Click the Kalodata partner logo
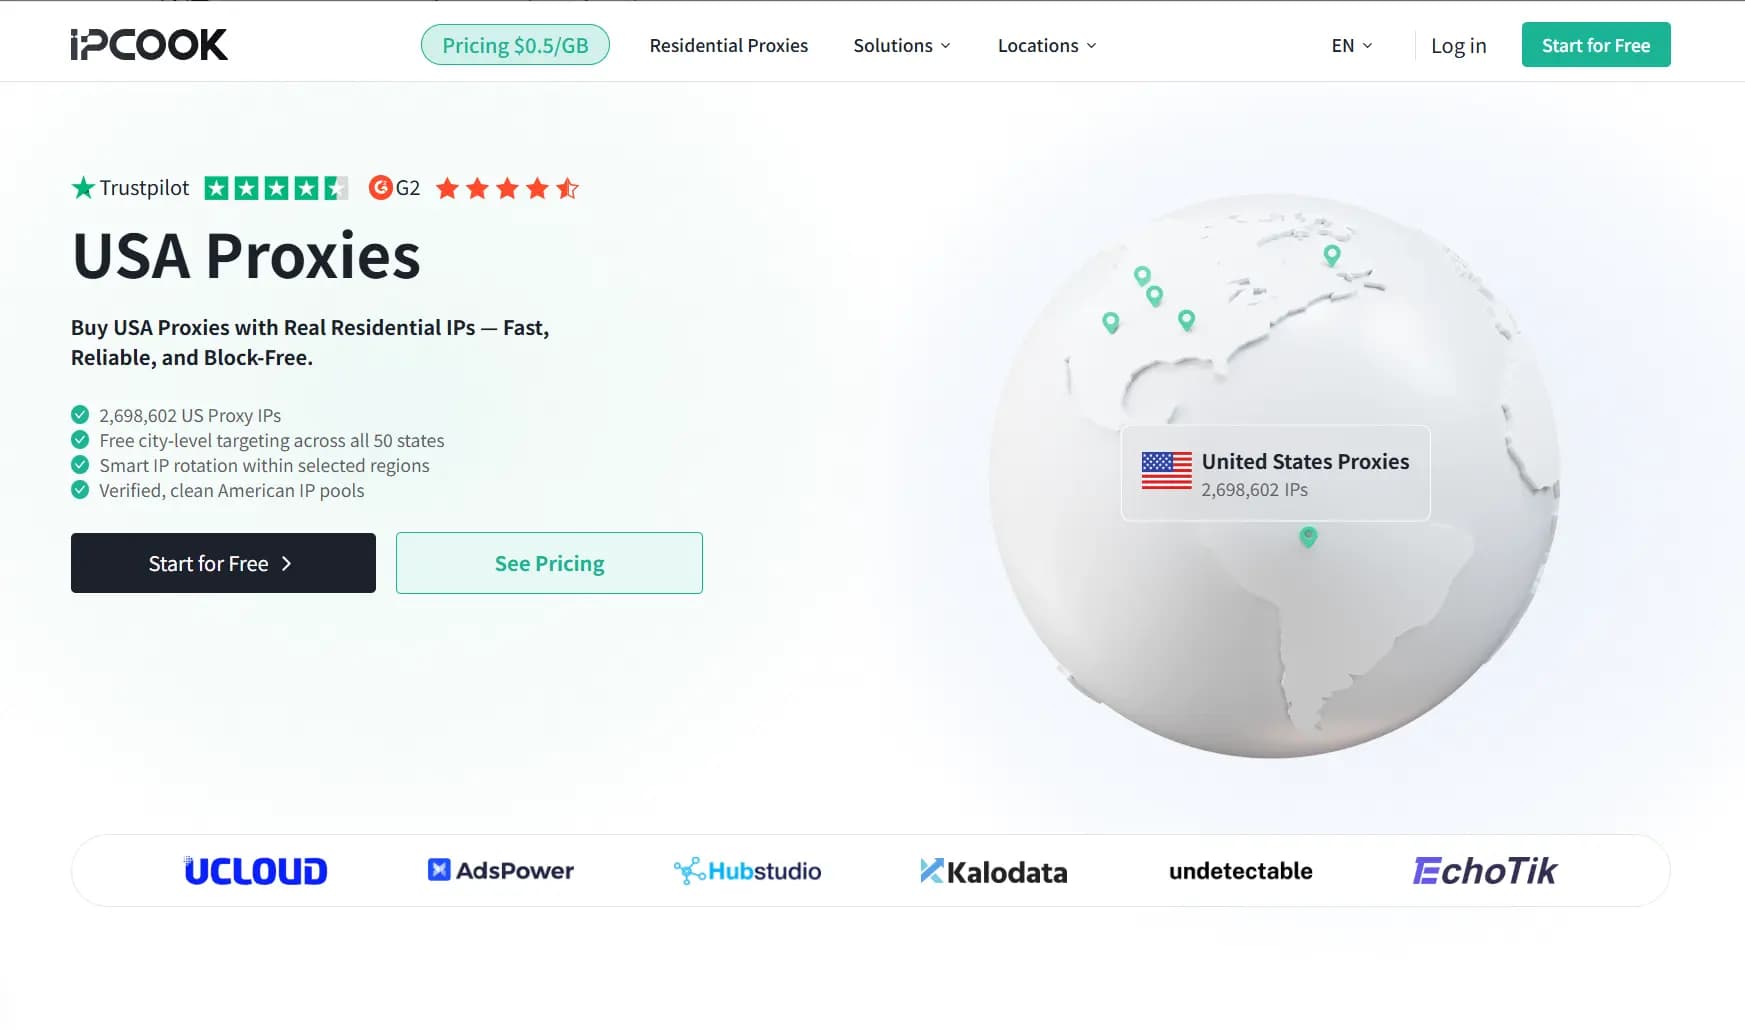Screen dimensions: 1745x1031 [994, 872]
